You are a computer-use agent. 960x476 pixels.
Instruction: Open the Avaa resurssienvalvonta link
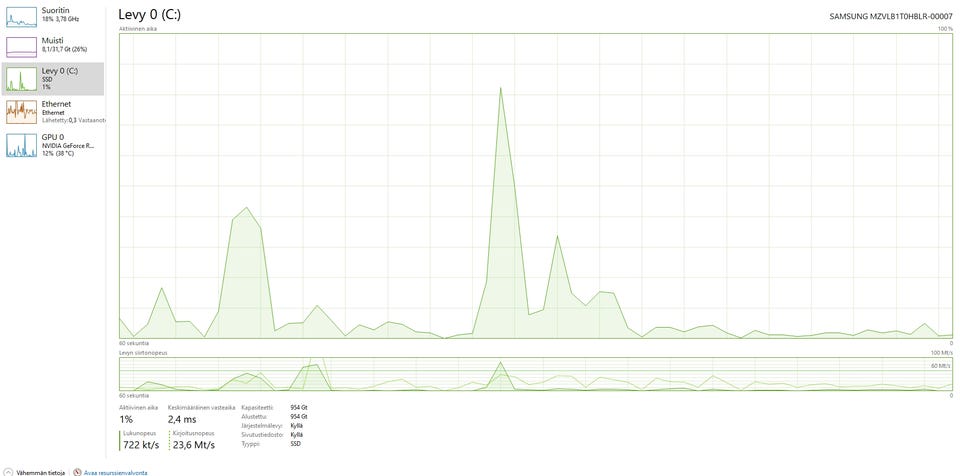coord(115,473)
